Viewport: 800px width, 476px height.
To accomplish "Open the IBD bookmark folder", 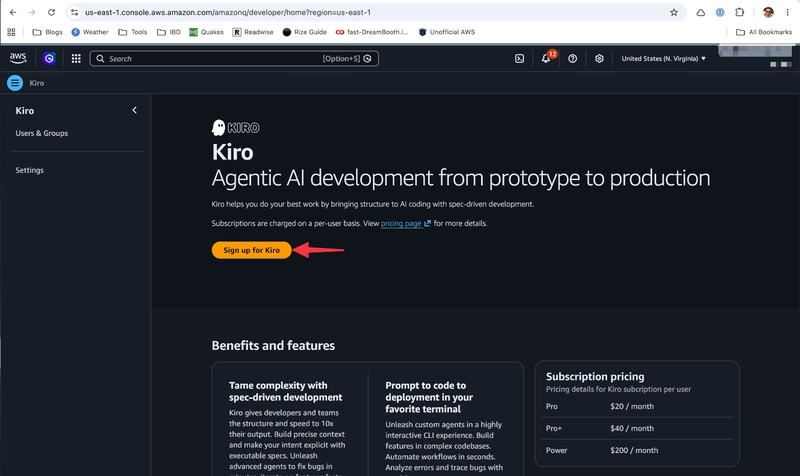I will (169, 32).
